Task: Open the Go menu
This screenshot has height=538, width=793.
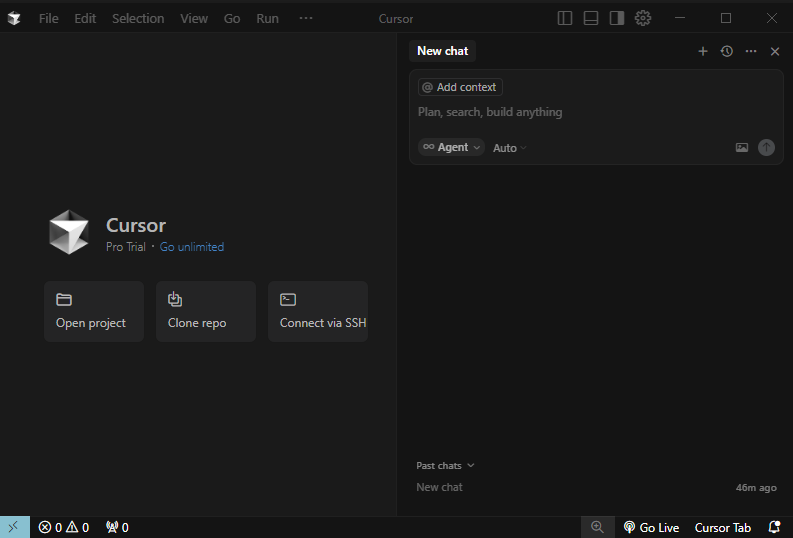Action: (232, 19)
